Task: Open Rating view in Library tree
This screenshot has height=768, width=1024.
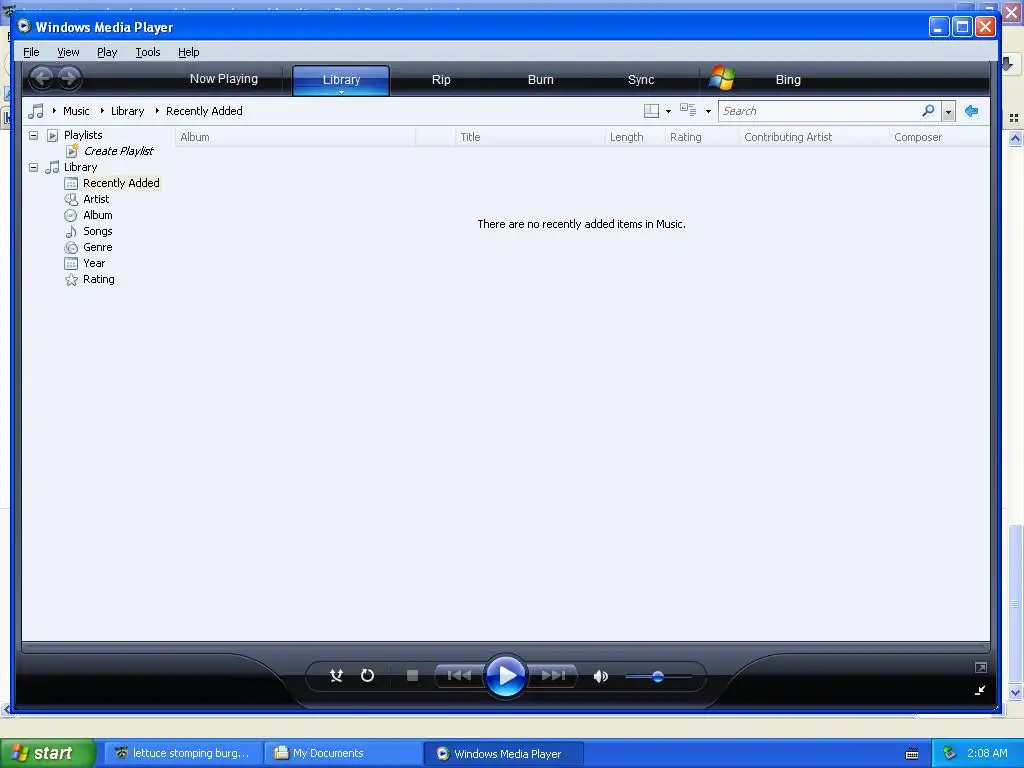Action: (99, 280)
